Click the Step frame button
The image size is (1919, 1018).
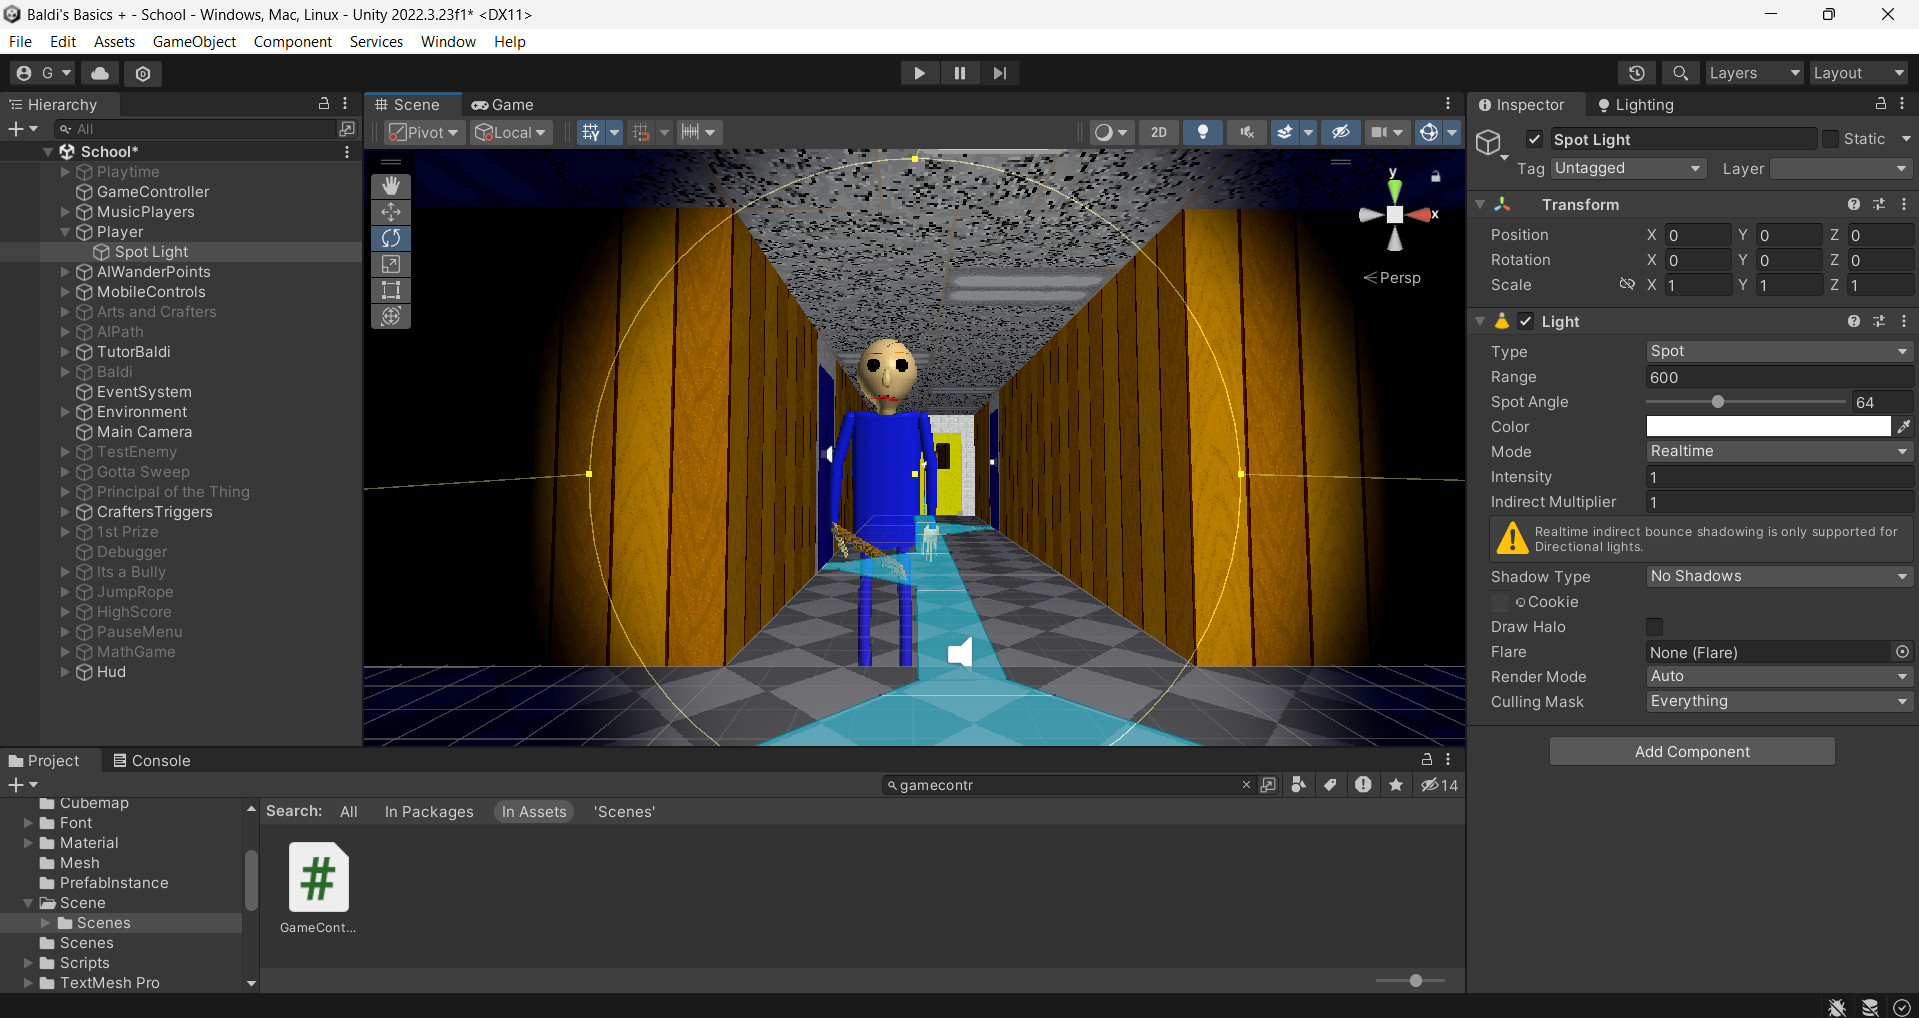click(x=999, y=73)
